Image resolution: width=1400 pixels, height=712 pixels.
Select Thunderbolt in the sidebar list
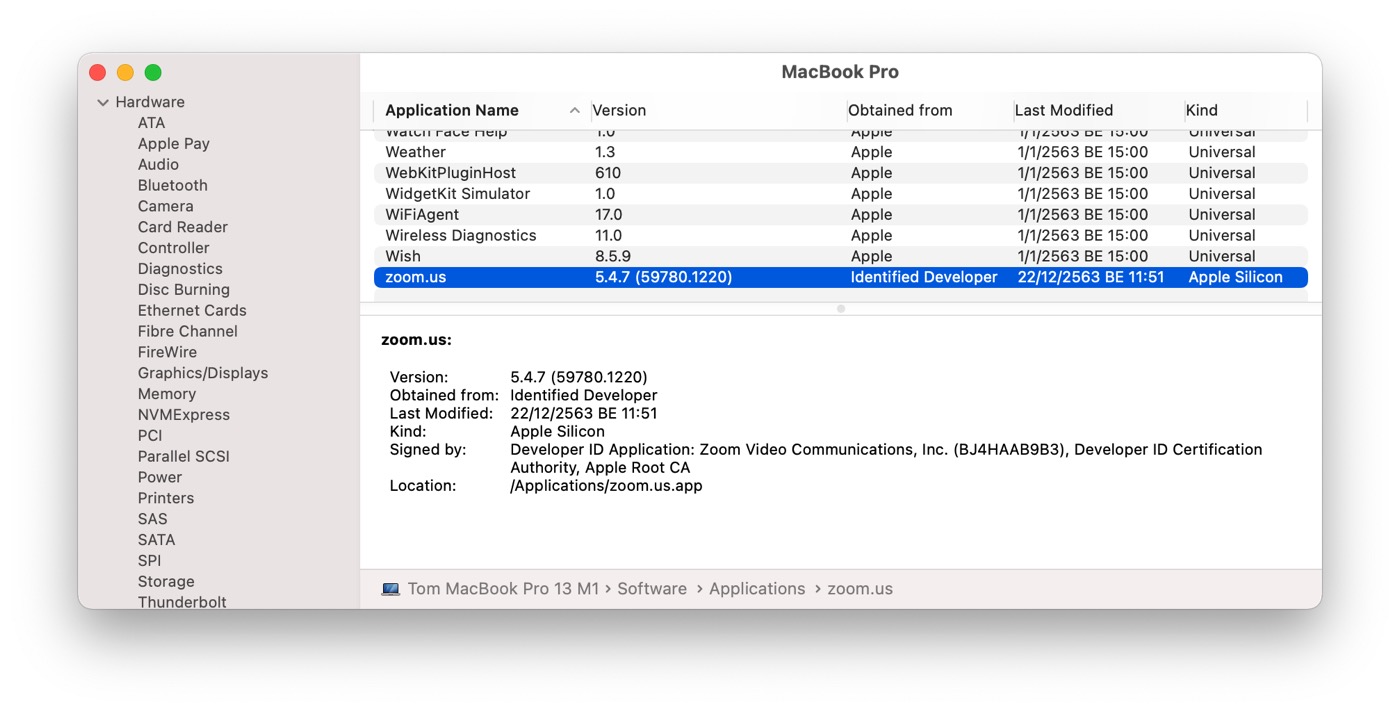coord(182,602)
